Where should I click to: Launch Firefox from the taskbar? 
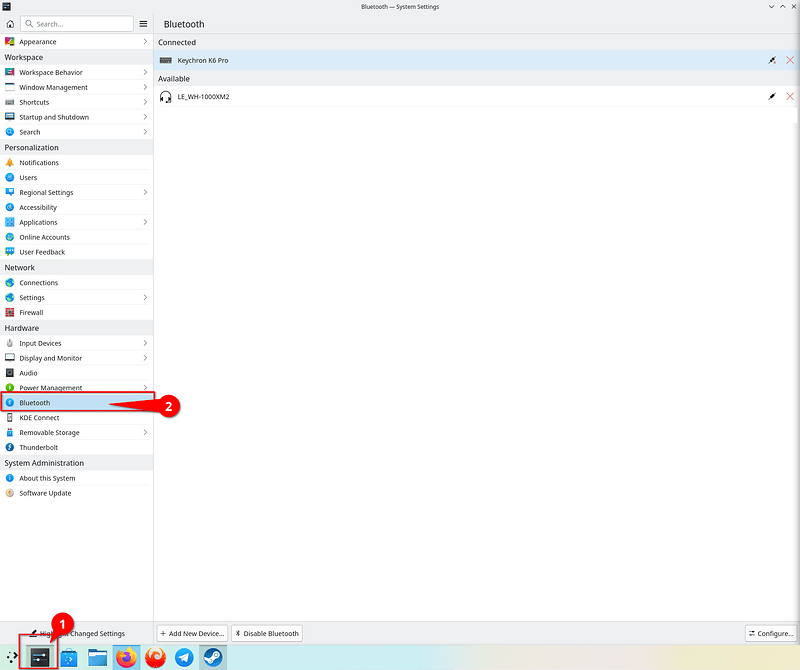coord(126,657)
